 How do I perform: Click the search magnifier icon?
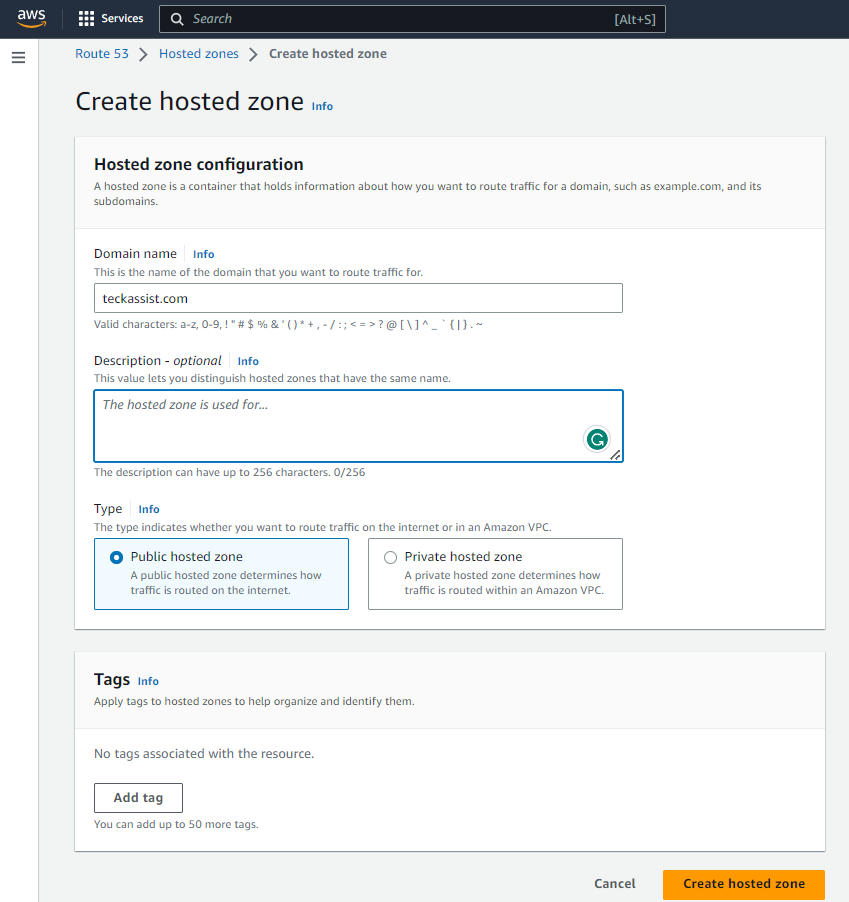pyautogui.click(x=177, y=19)
